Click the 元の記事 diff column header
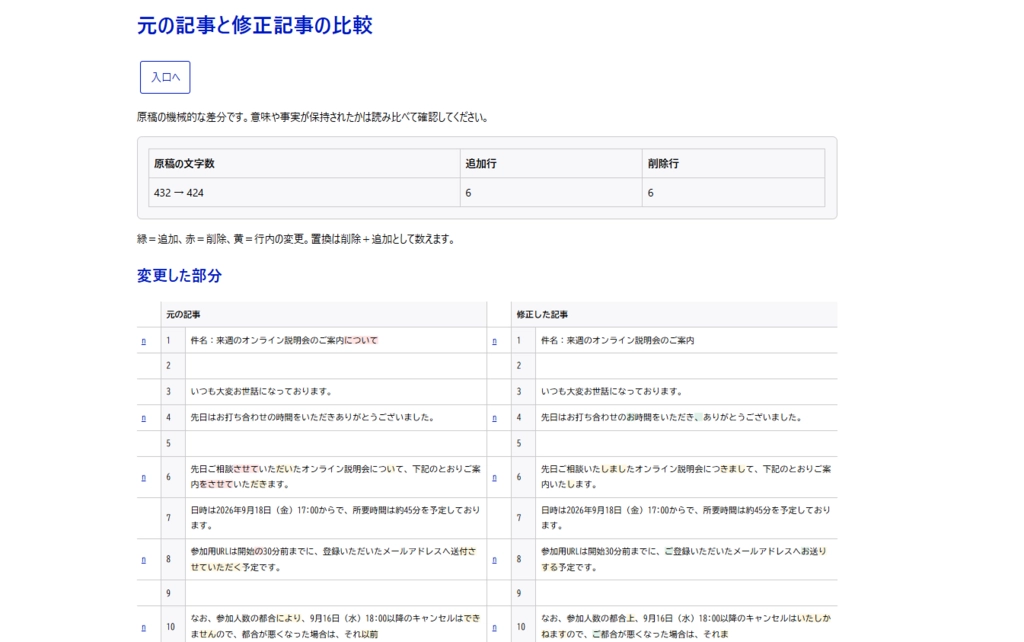1024x642 pixels. click(x=324, y=314)
